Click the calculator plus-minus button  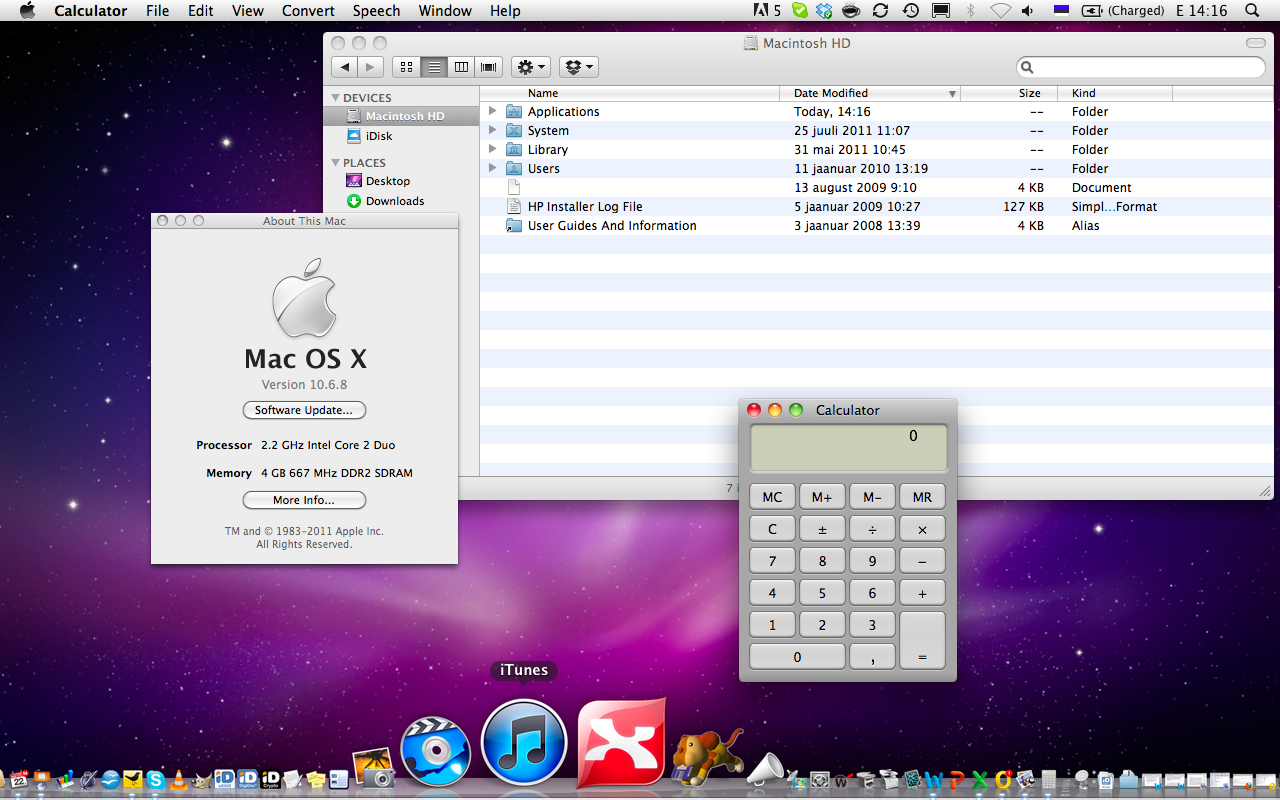822,529
